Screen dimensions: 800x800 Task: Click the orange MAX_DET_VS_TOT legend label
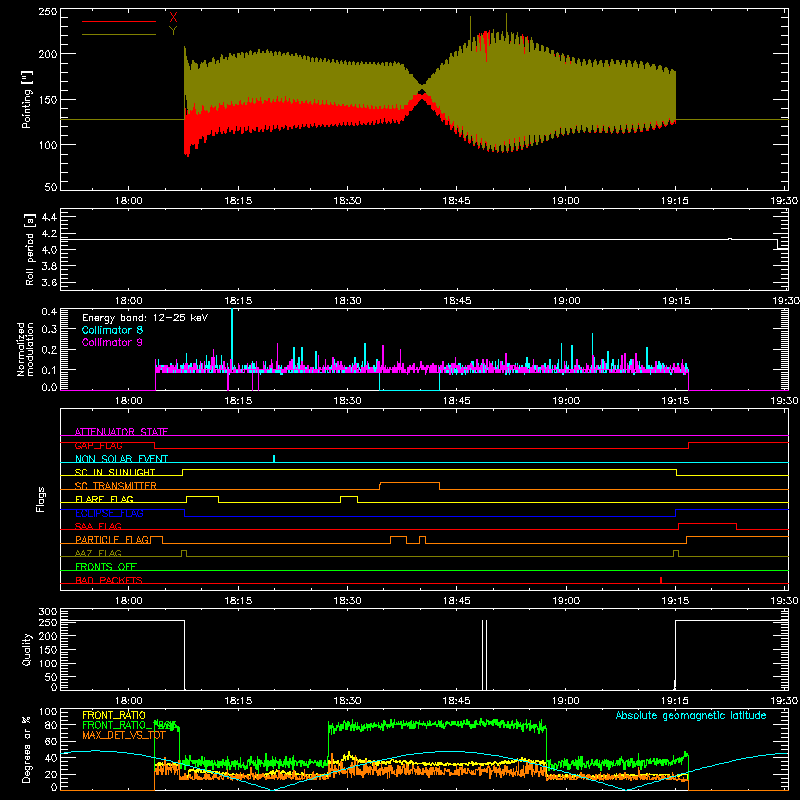pyautogui.click(x=123, y=735)
